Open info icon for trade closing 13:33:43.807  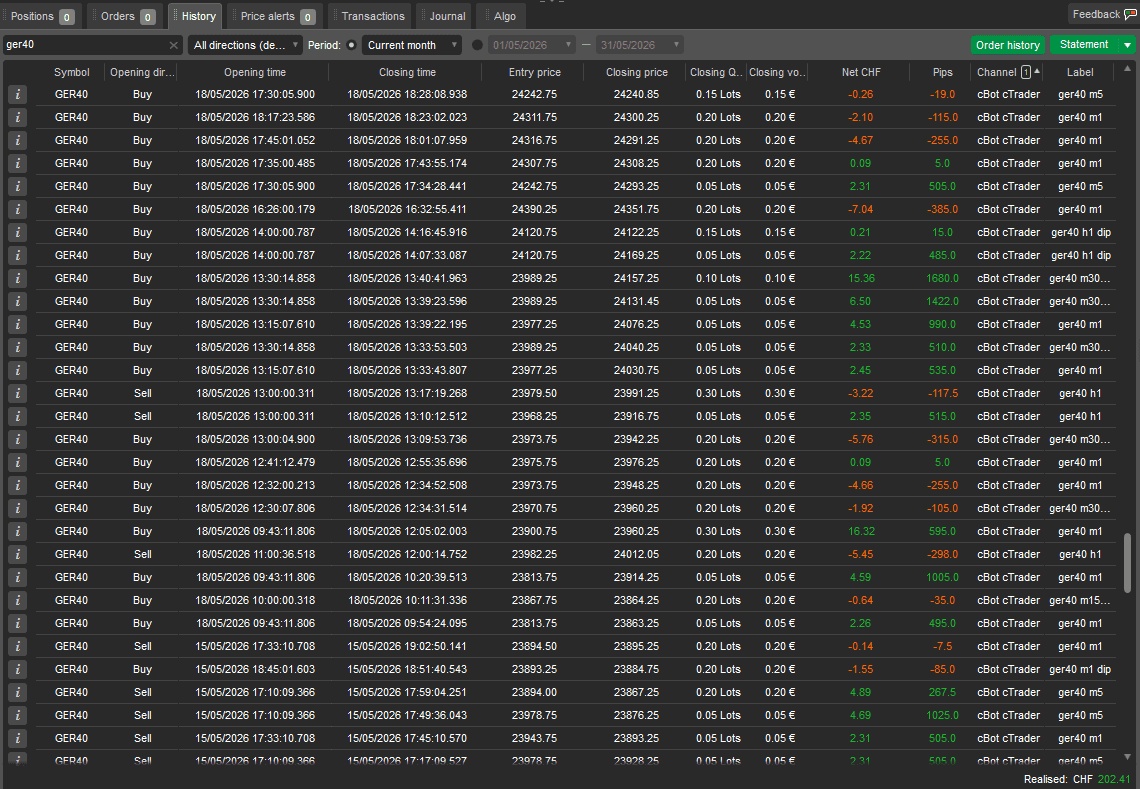17,370
